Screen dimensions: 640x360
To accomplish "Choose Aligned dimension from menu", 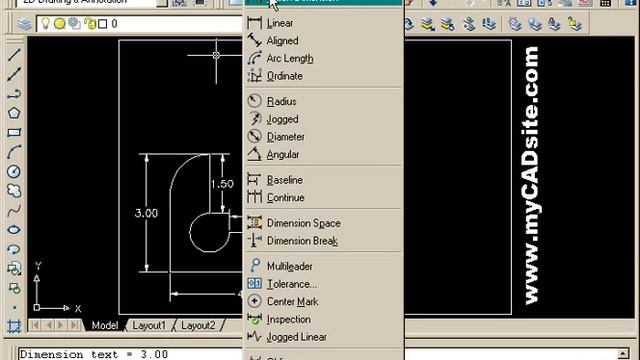I will click(x=324, y=41).
